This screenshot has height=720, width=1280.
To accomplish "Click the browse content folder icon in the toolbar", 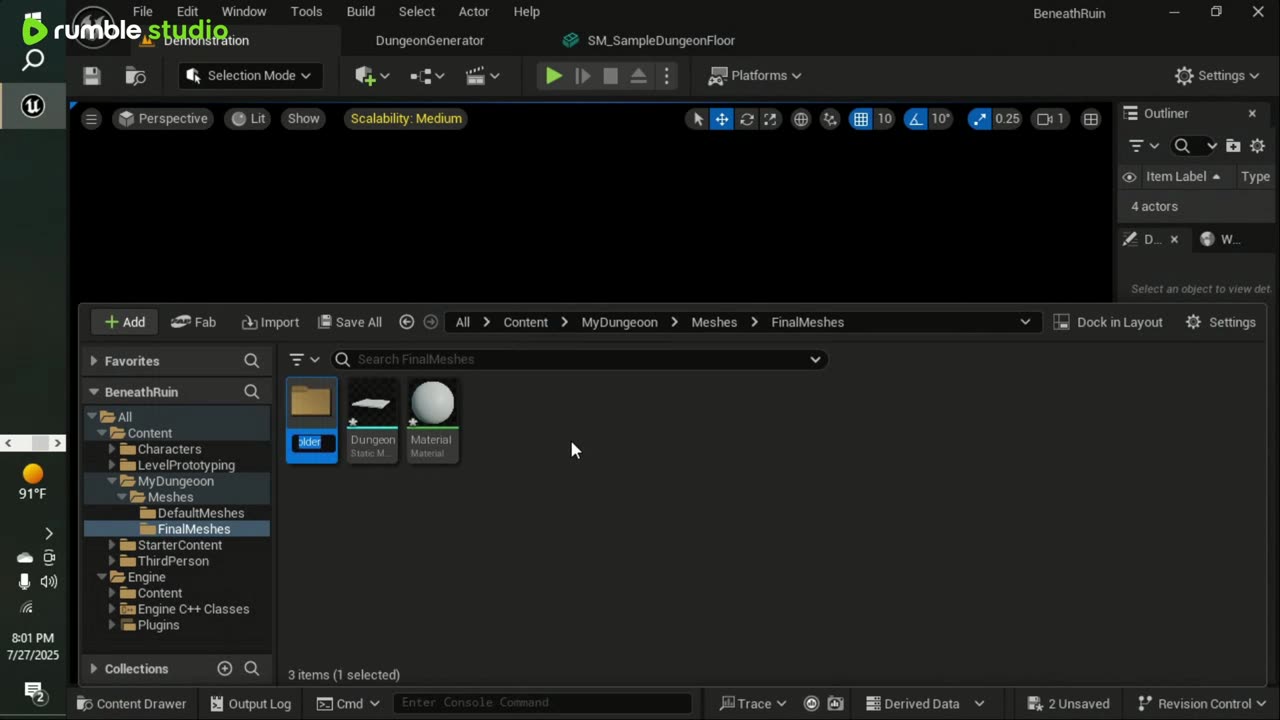I will pos(136,76).
